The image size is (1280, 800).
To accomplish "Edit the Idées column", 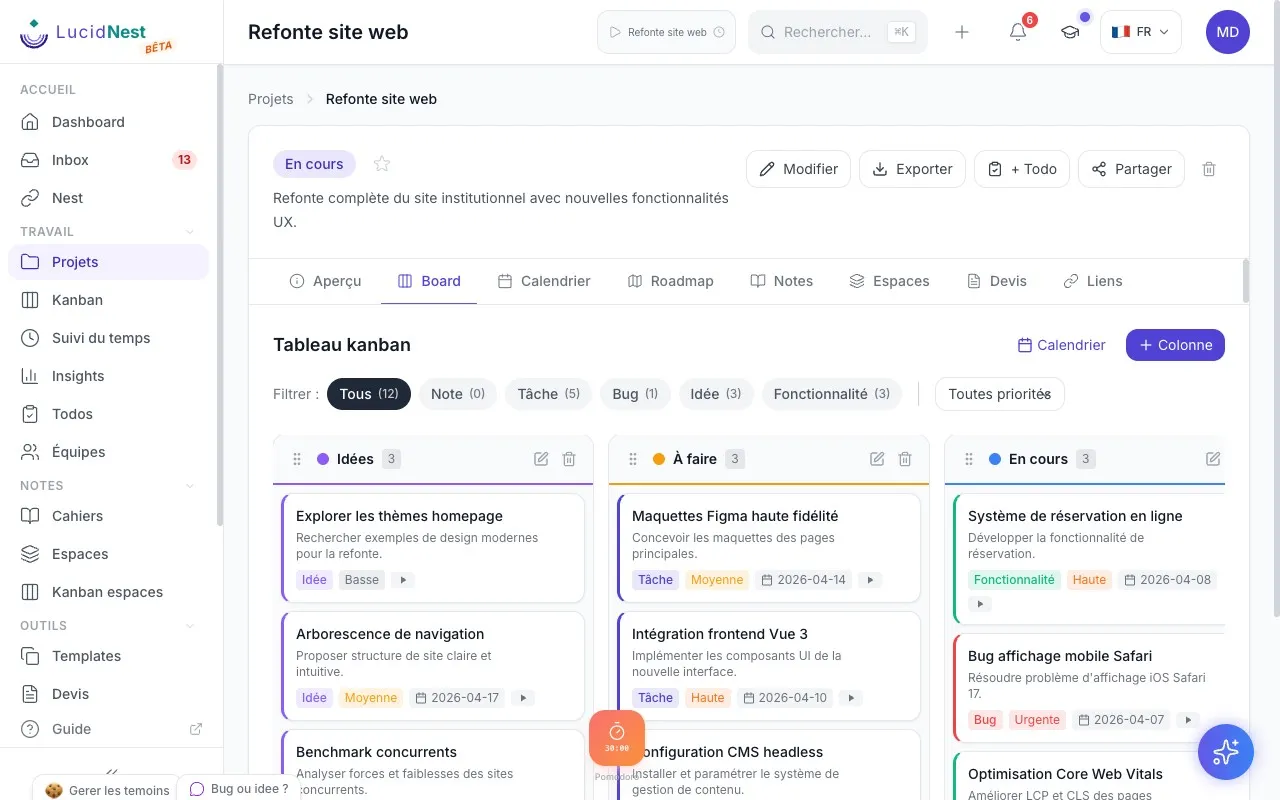I will 541,459.
